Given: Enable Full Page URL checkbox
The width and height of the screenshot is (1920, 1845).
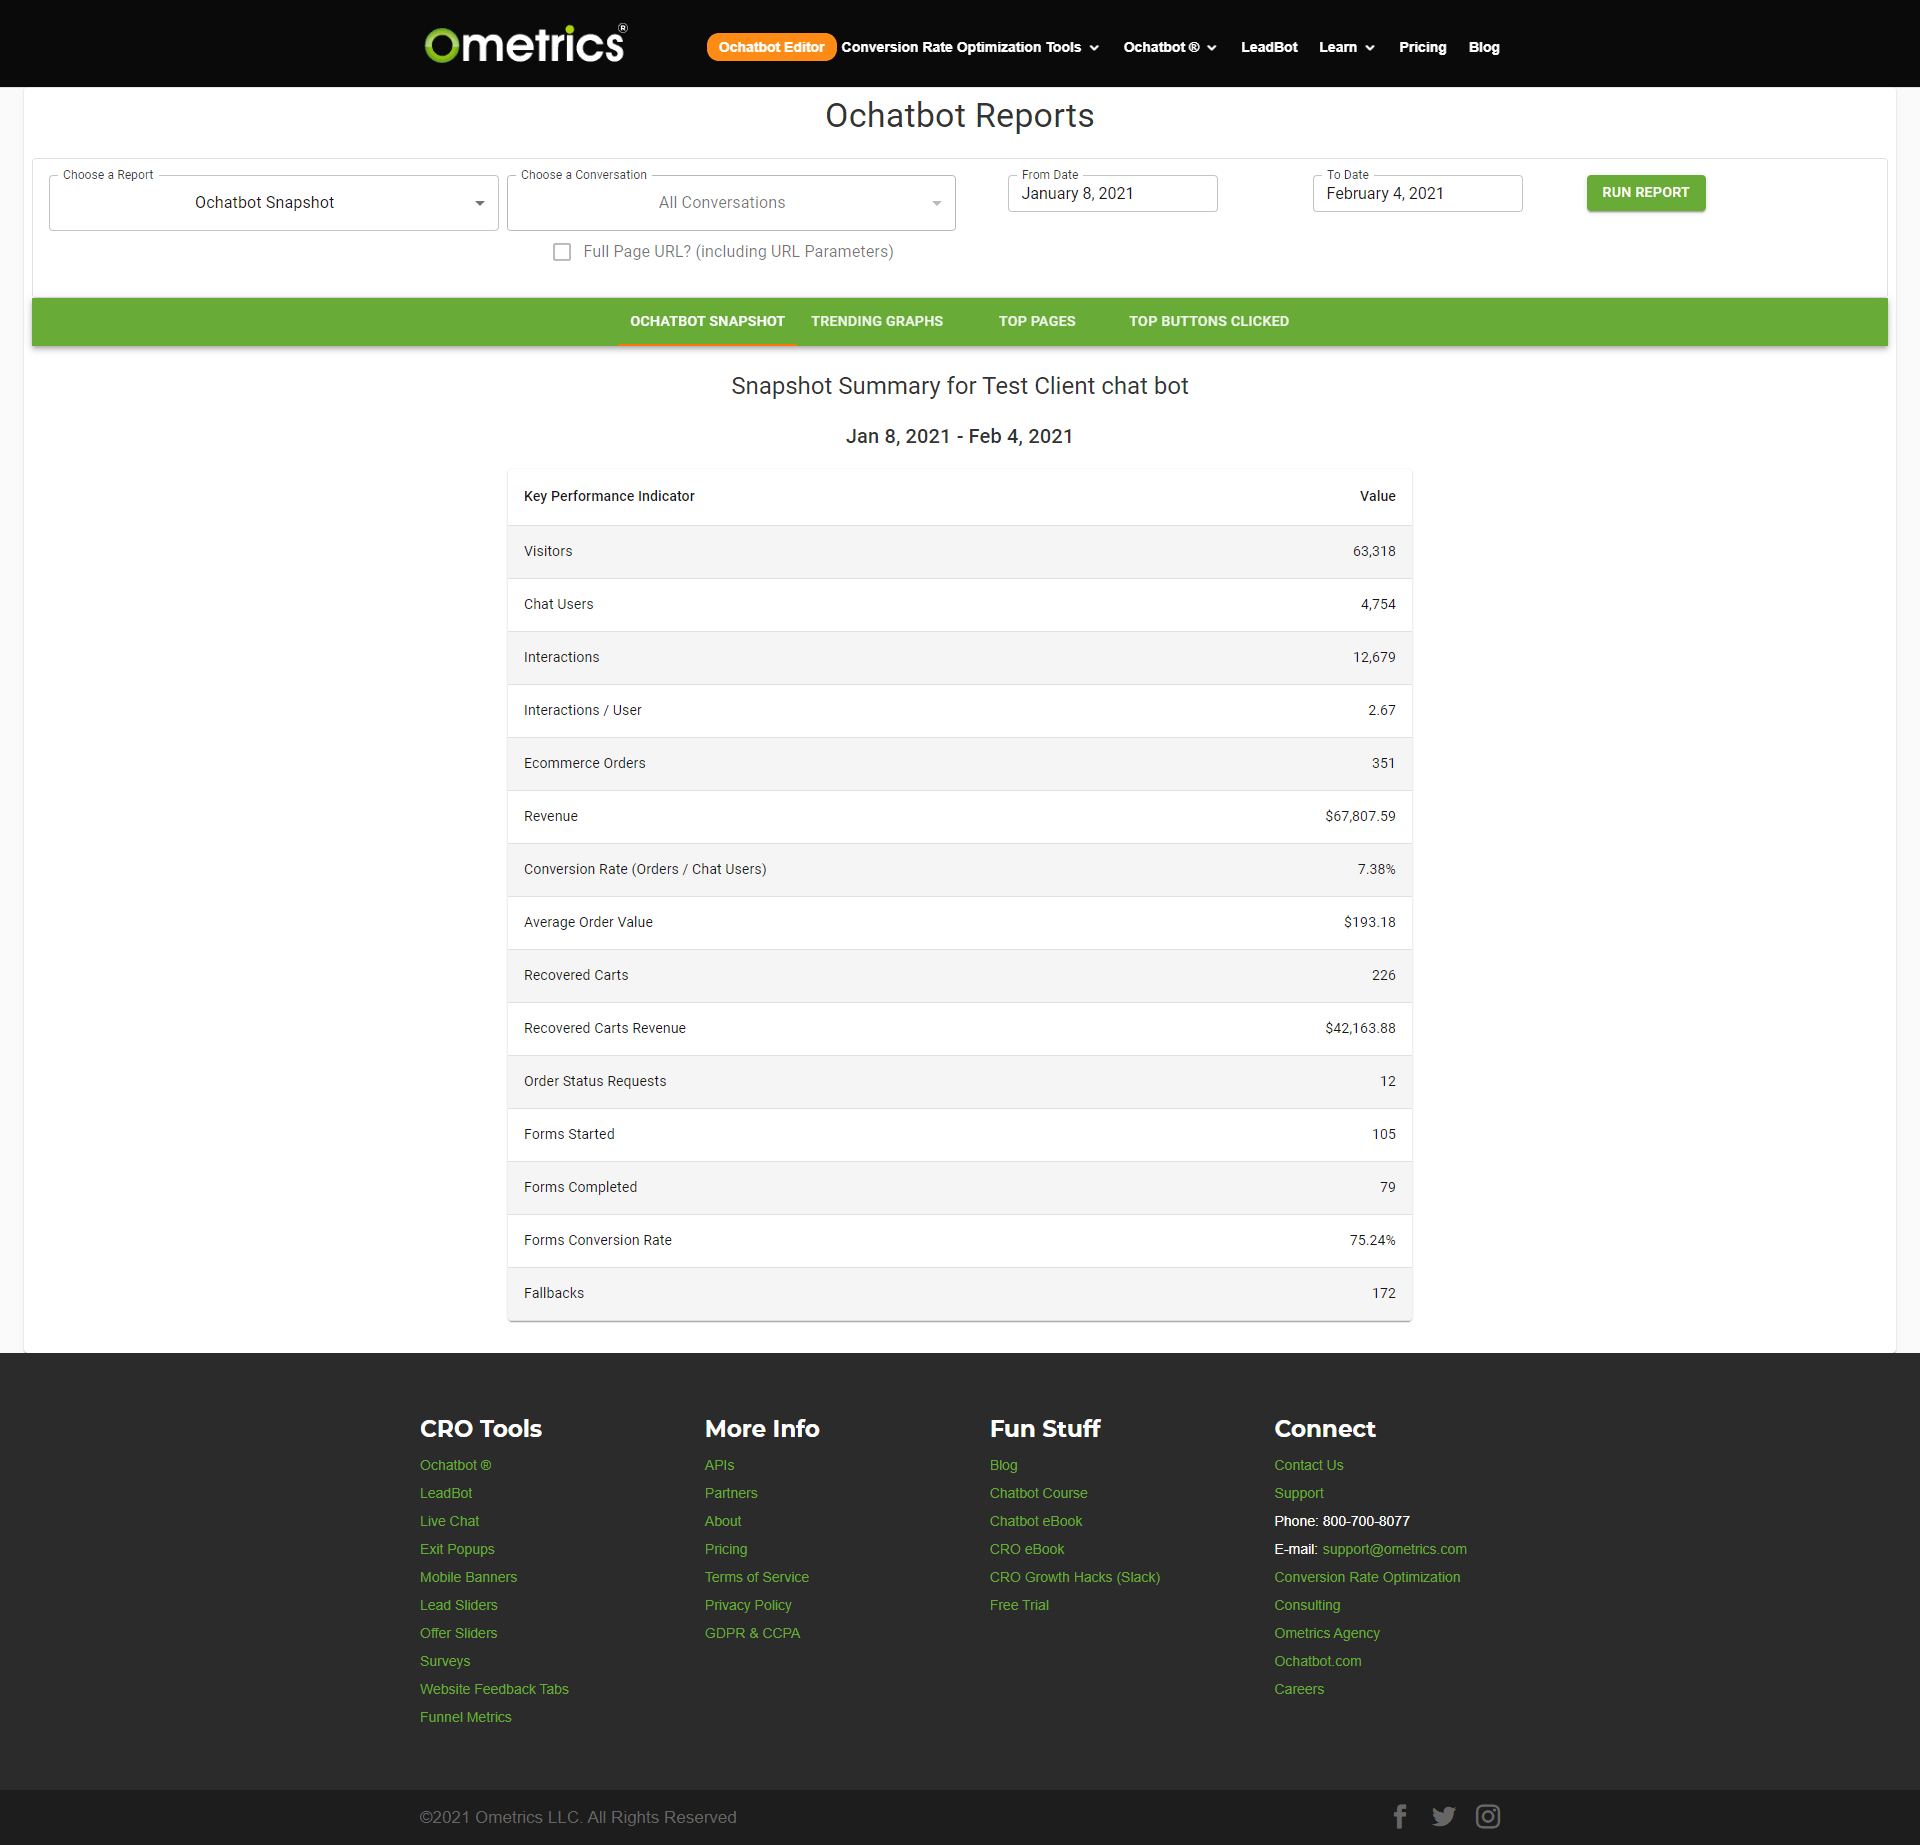Looking at the screenshot, I should (x=562, y=252).
